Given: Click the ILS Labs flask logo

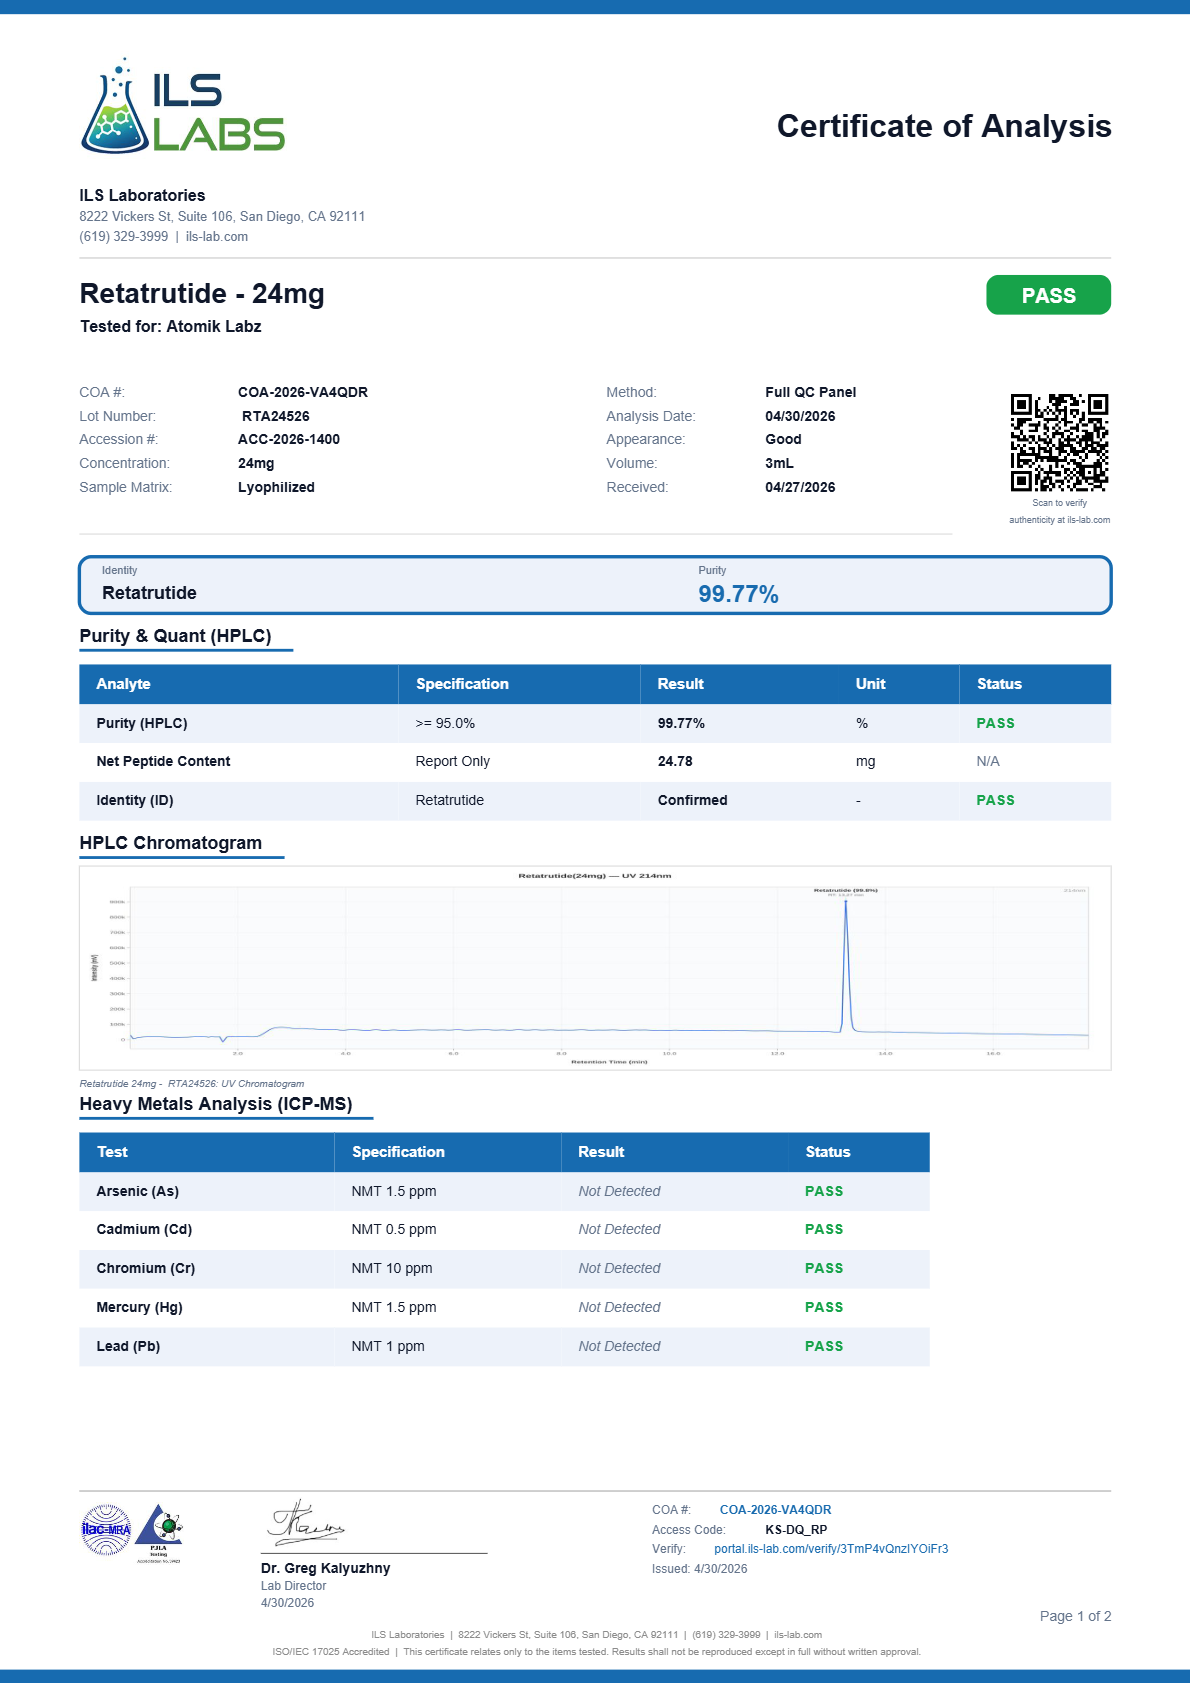Looking at the screenshot, I should click(x=183, y=106).
